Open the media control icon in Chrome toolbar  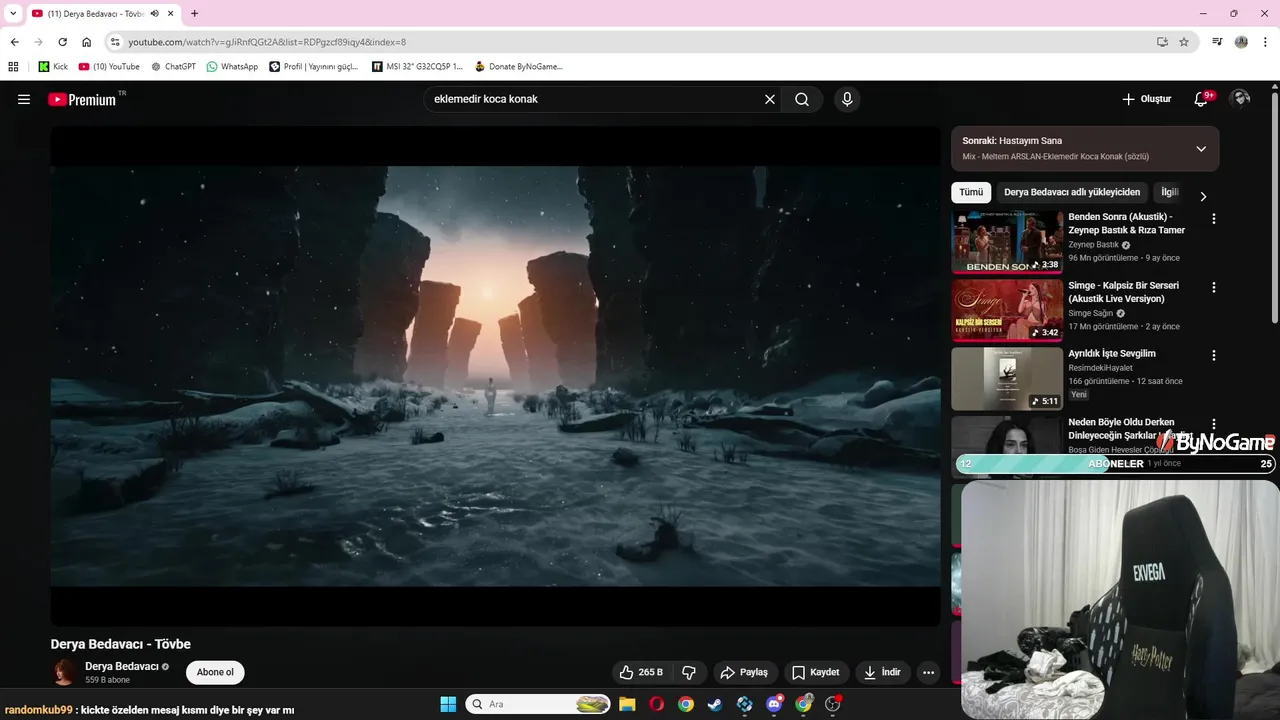[1217, 42]
